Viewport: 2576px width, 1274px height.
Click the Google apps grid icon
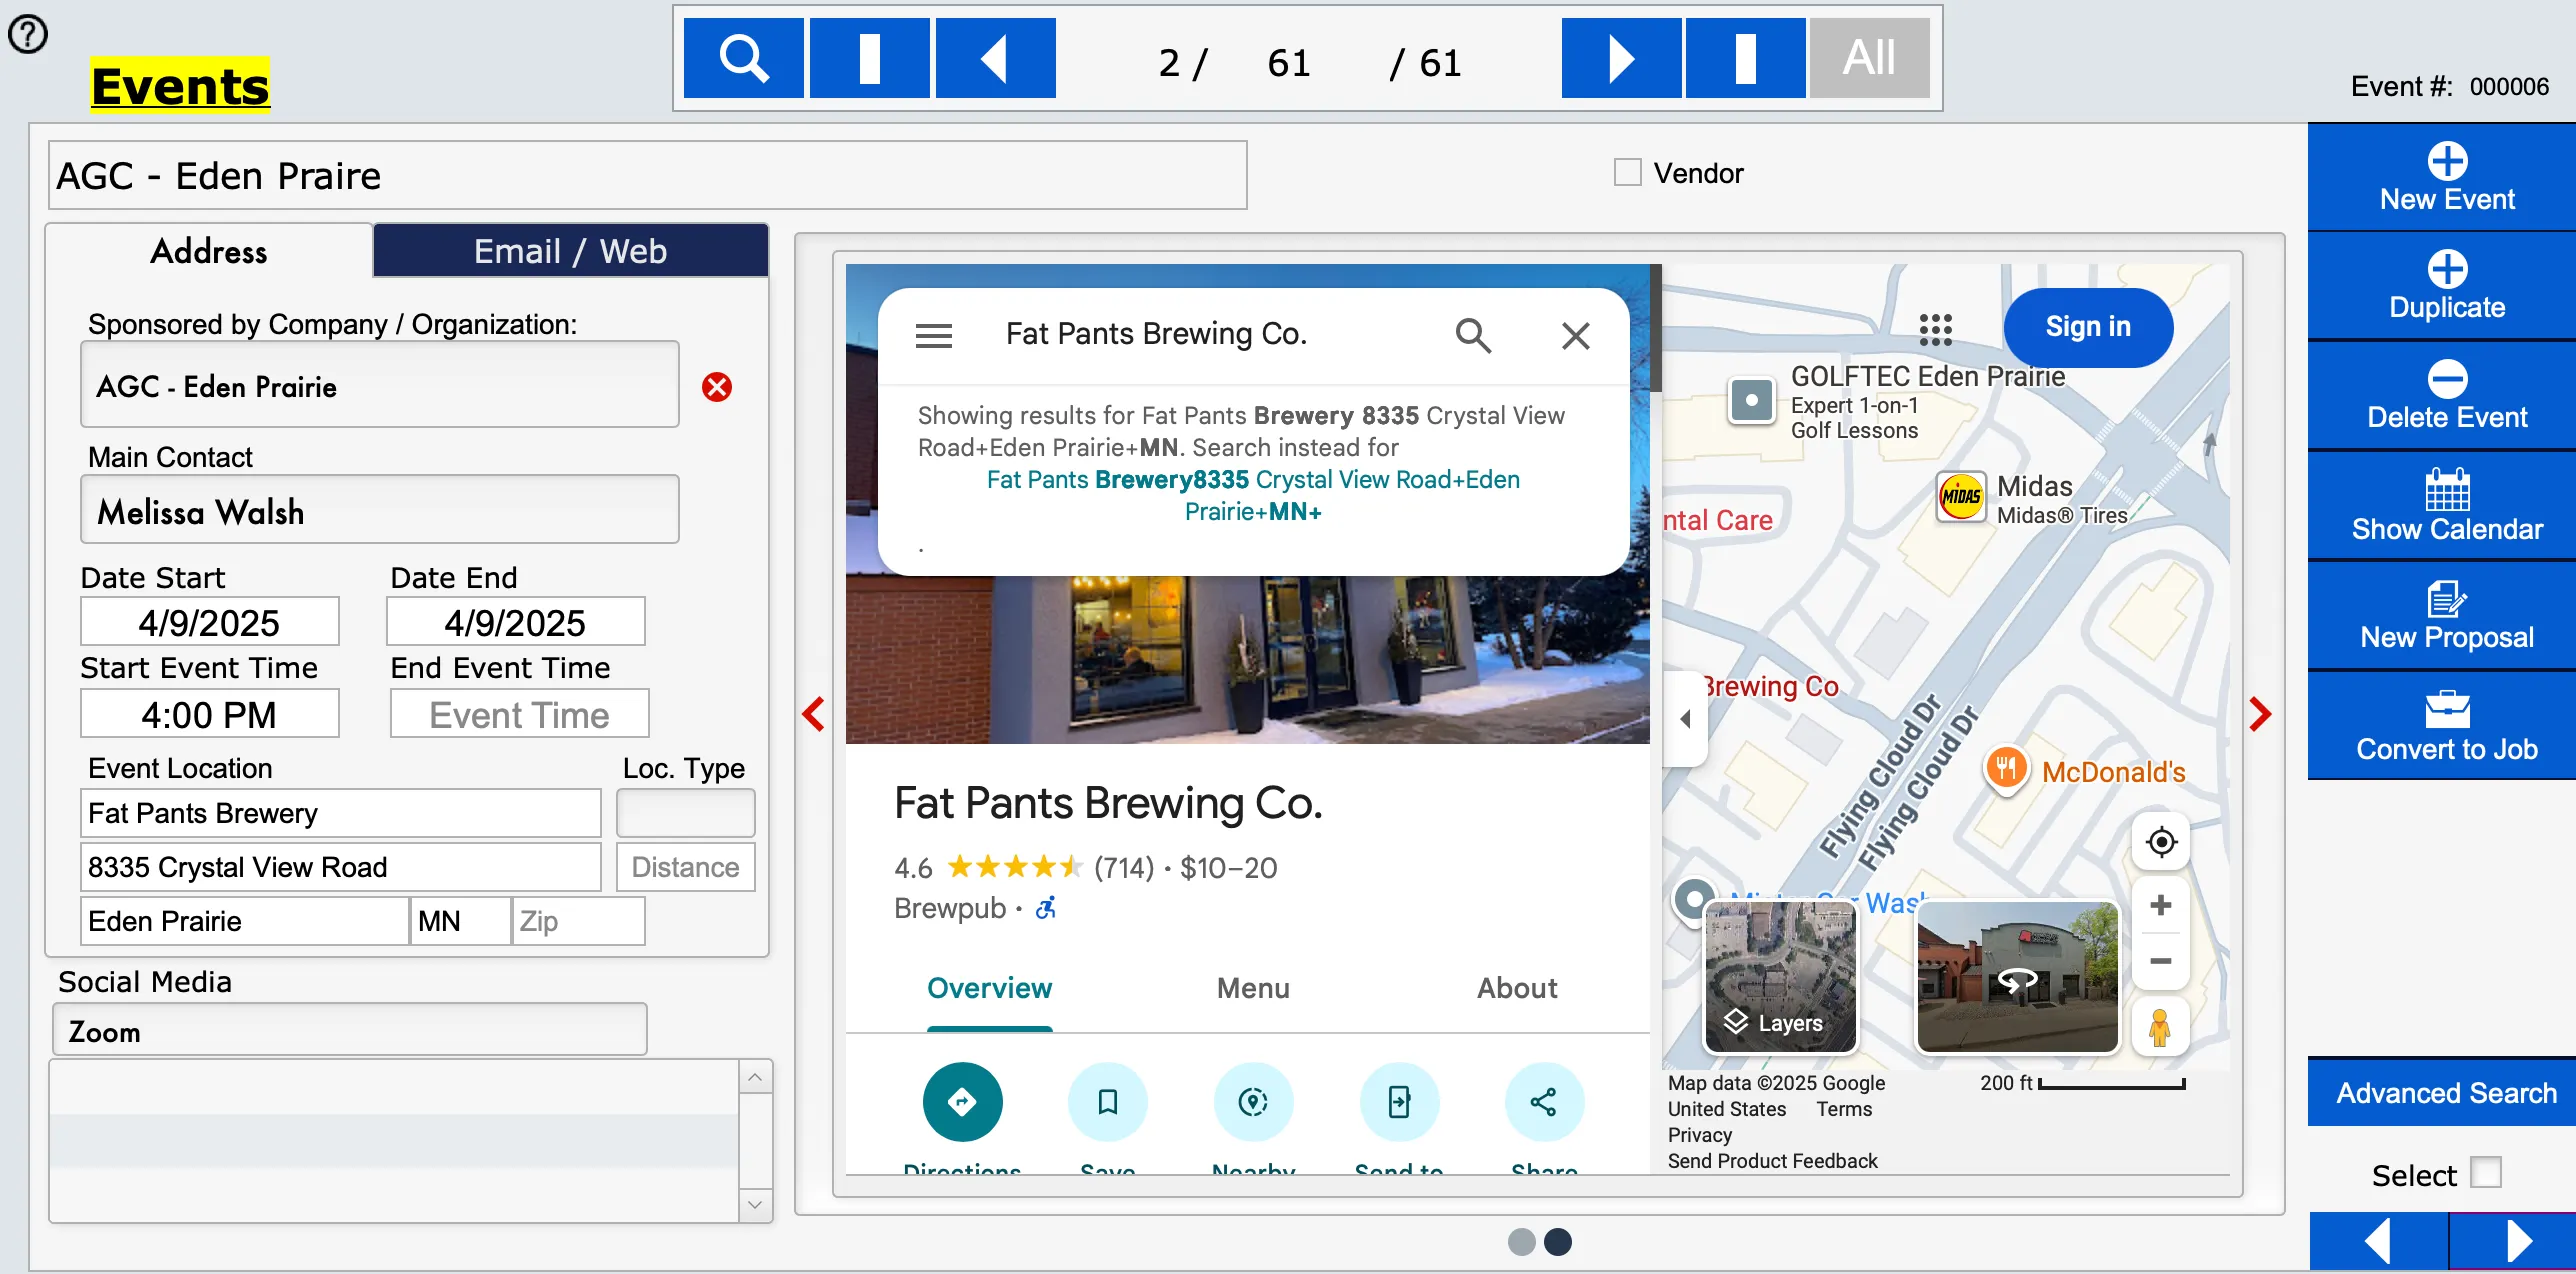pos(1935,328)
